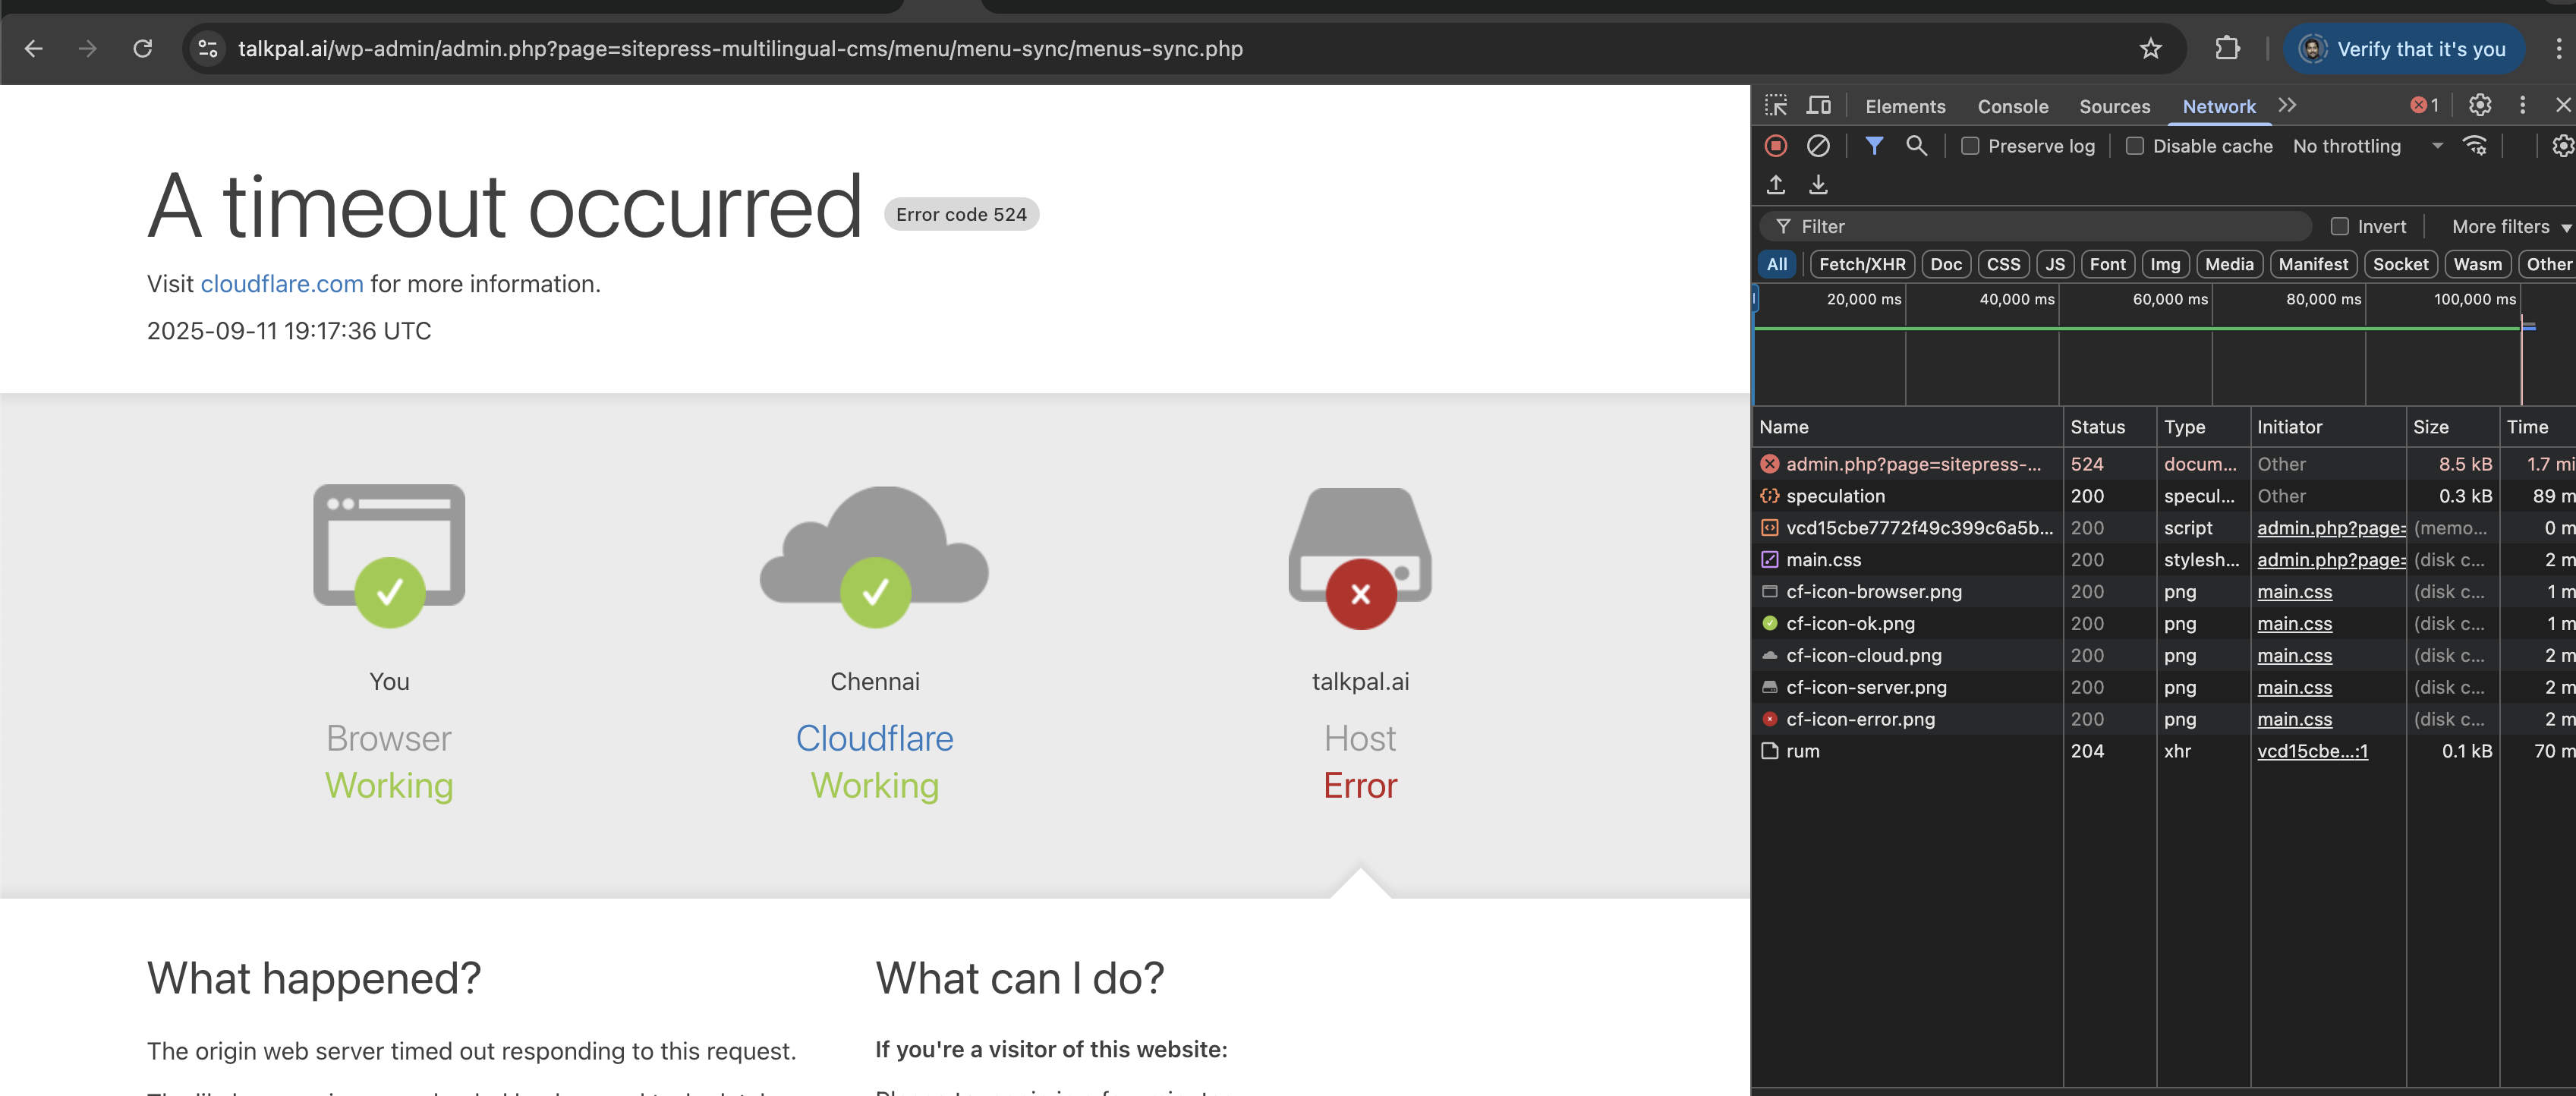Open network search magnifier
The height and width of the screenshot is (1096, 2576).
[x=1916, y=146]
